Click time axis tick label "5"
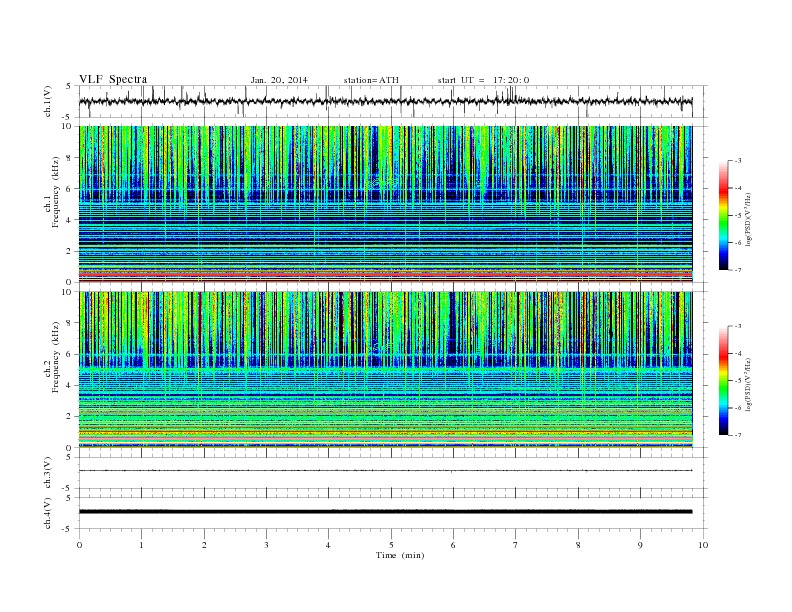The width and height of the screenshot is (792, 612). click(391, 545)
